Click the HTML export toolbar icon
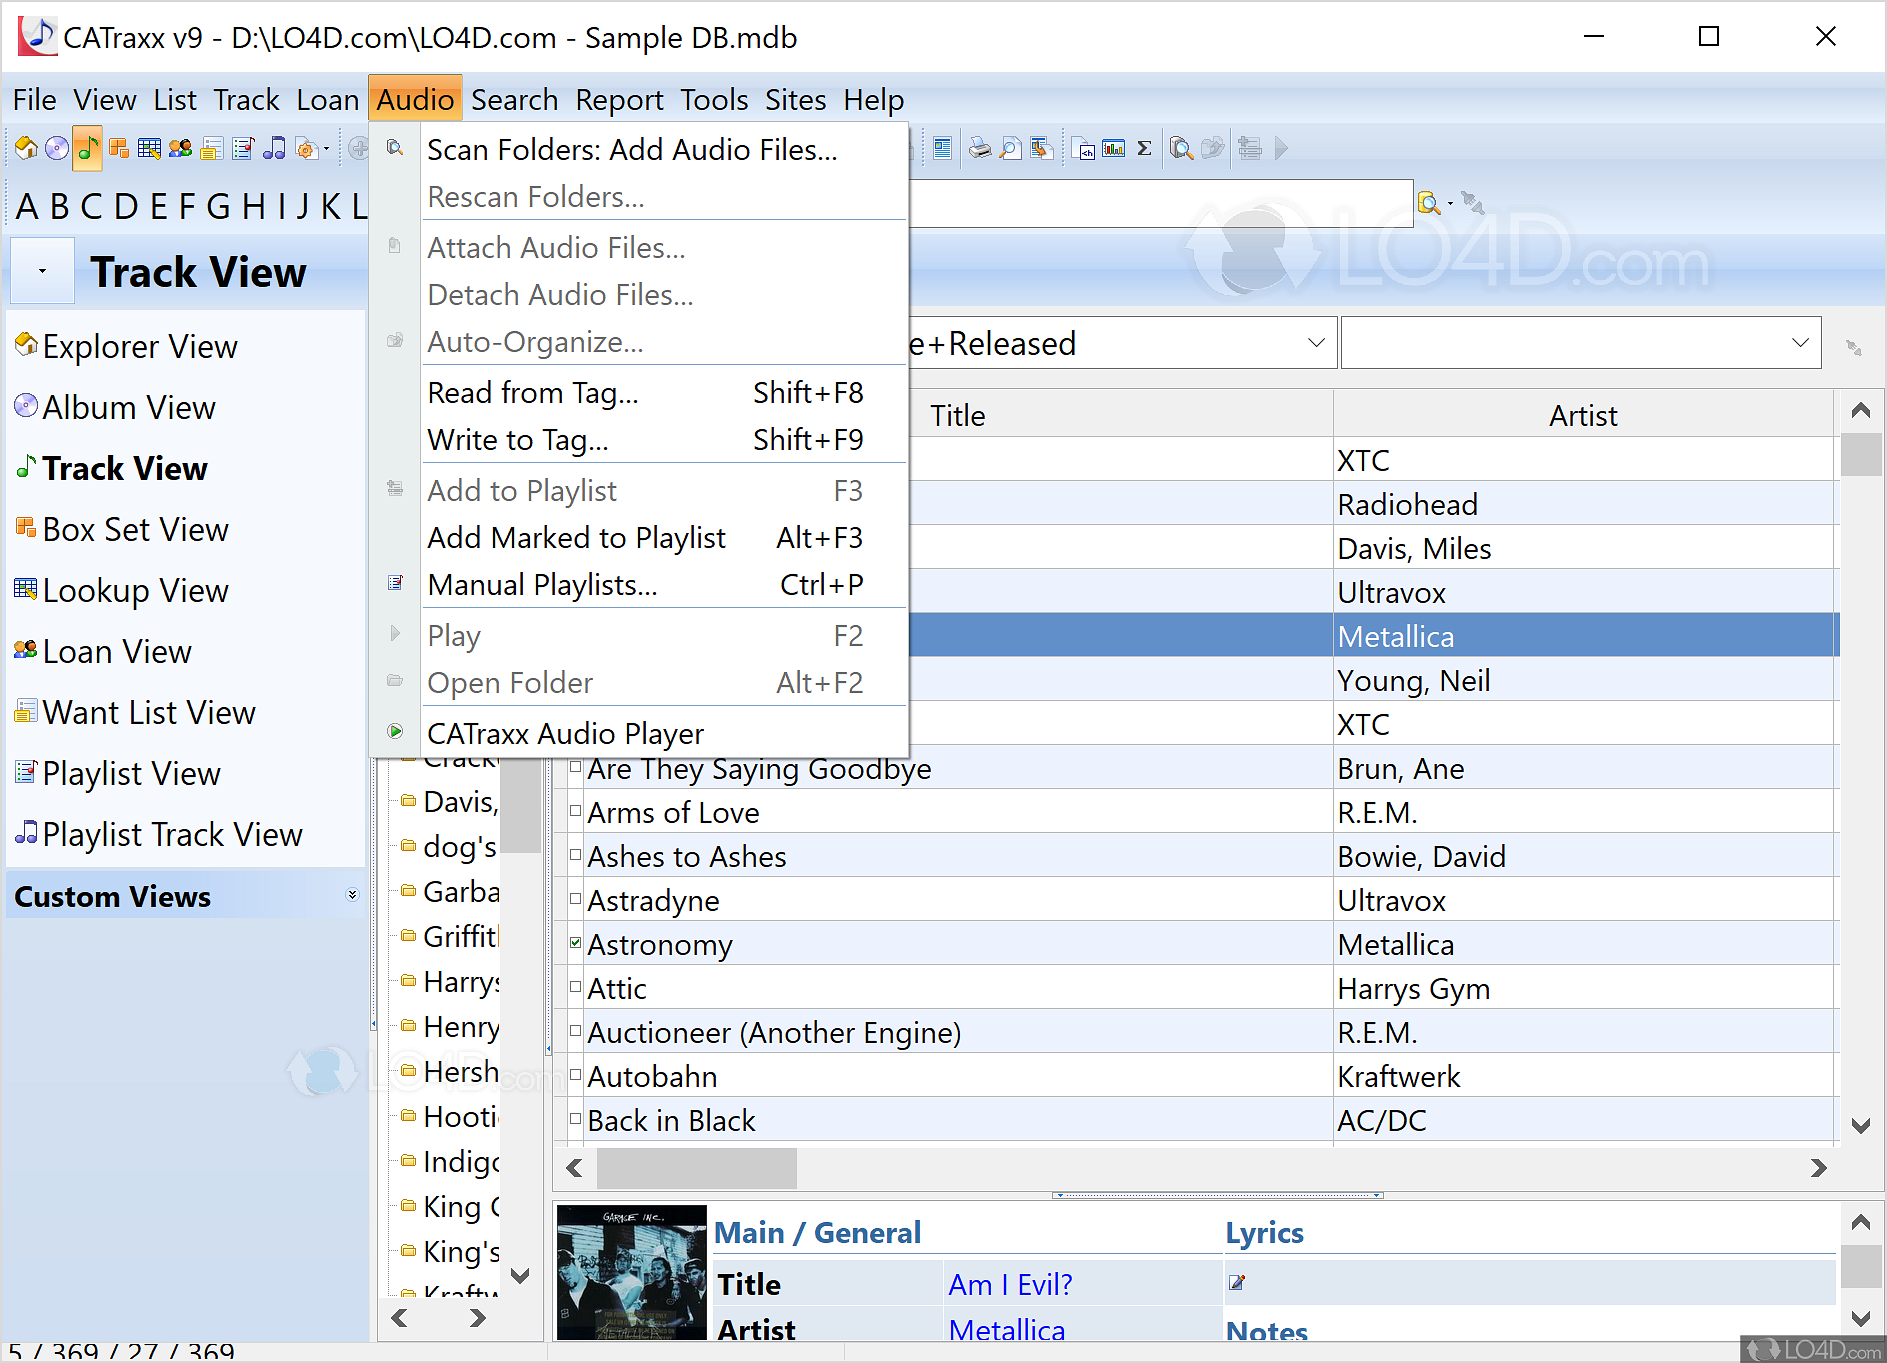 [x=1083, y=149]
